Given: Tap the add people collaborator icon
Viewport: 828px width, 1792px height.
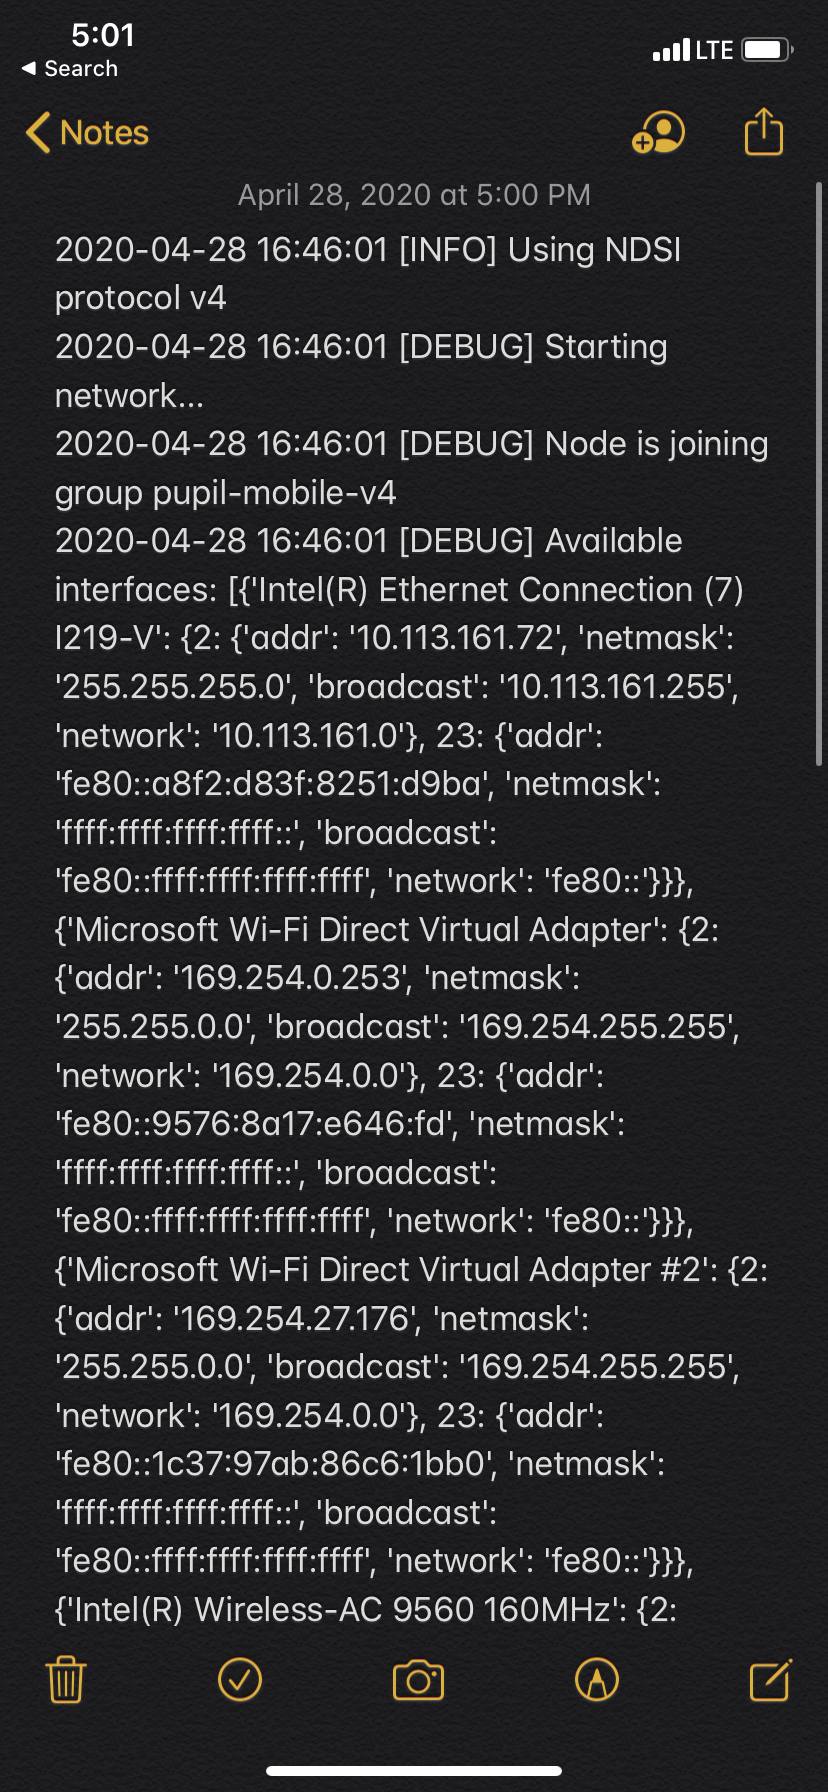Looking at the screenshot, I should (x=658, y=132).
